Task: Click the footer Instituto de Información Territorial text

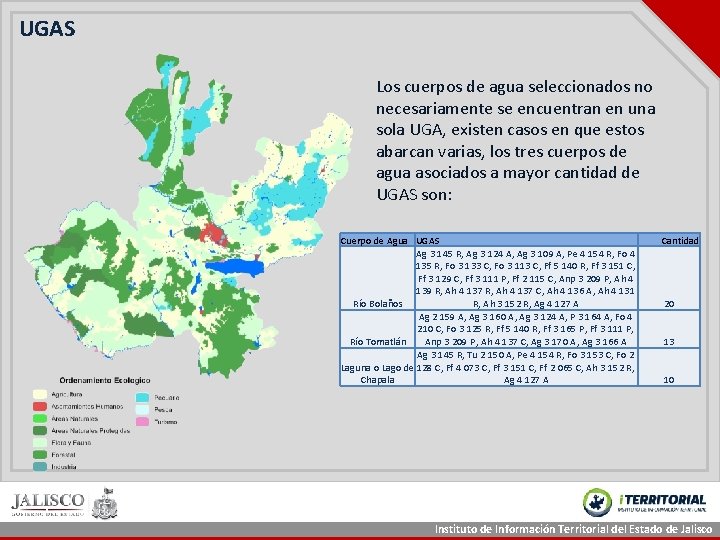Action: point(574,529)
